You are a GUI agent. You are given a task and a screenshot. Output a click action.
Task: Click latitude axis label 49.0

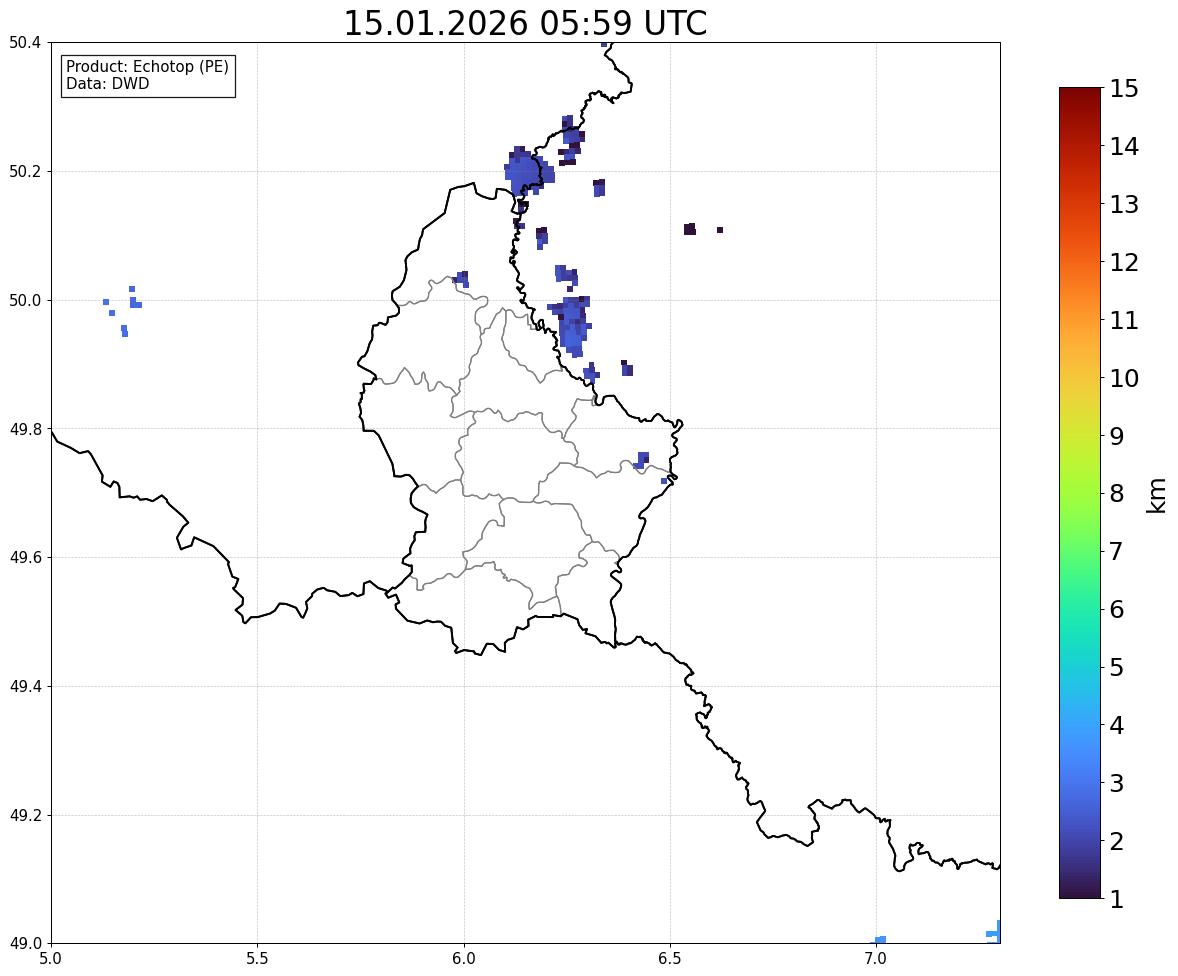[x=25, y=944]
